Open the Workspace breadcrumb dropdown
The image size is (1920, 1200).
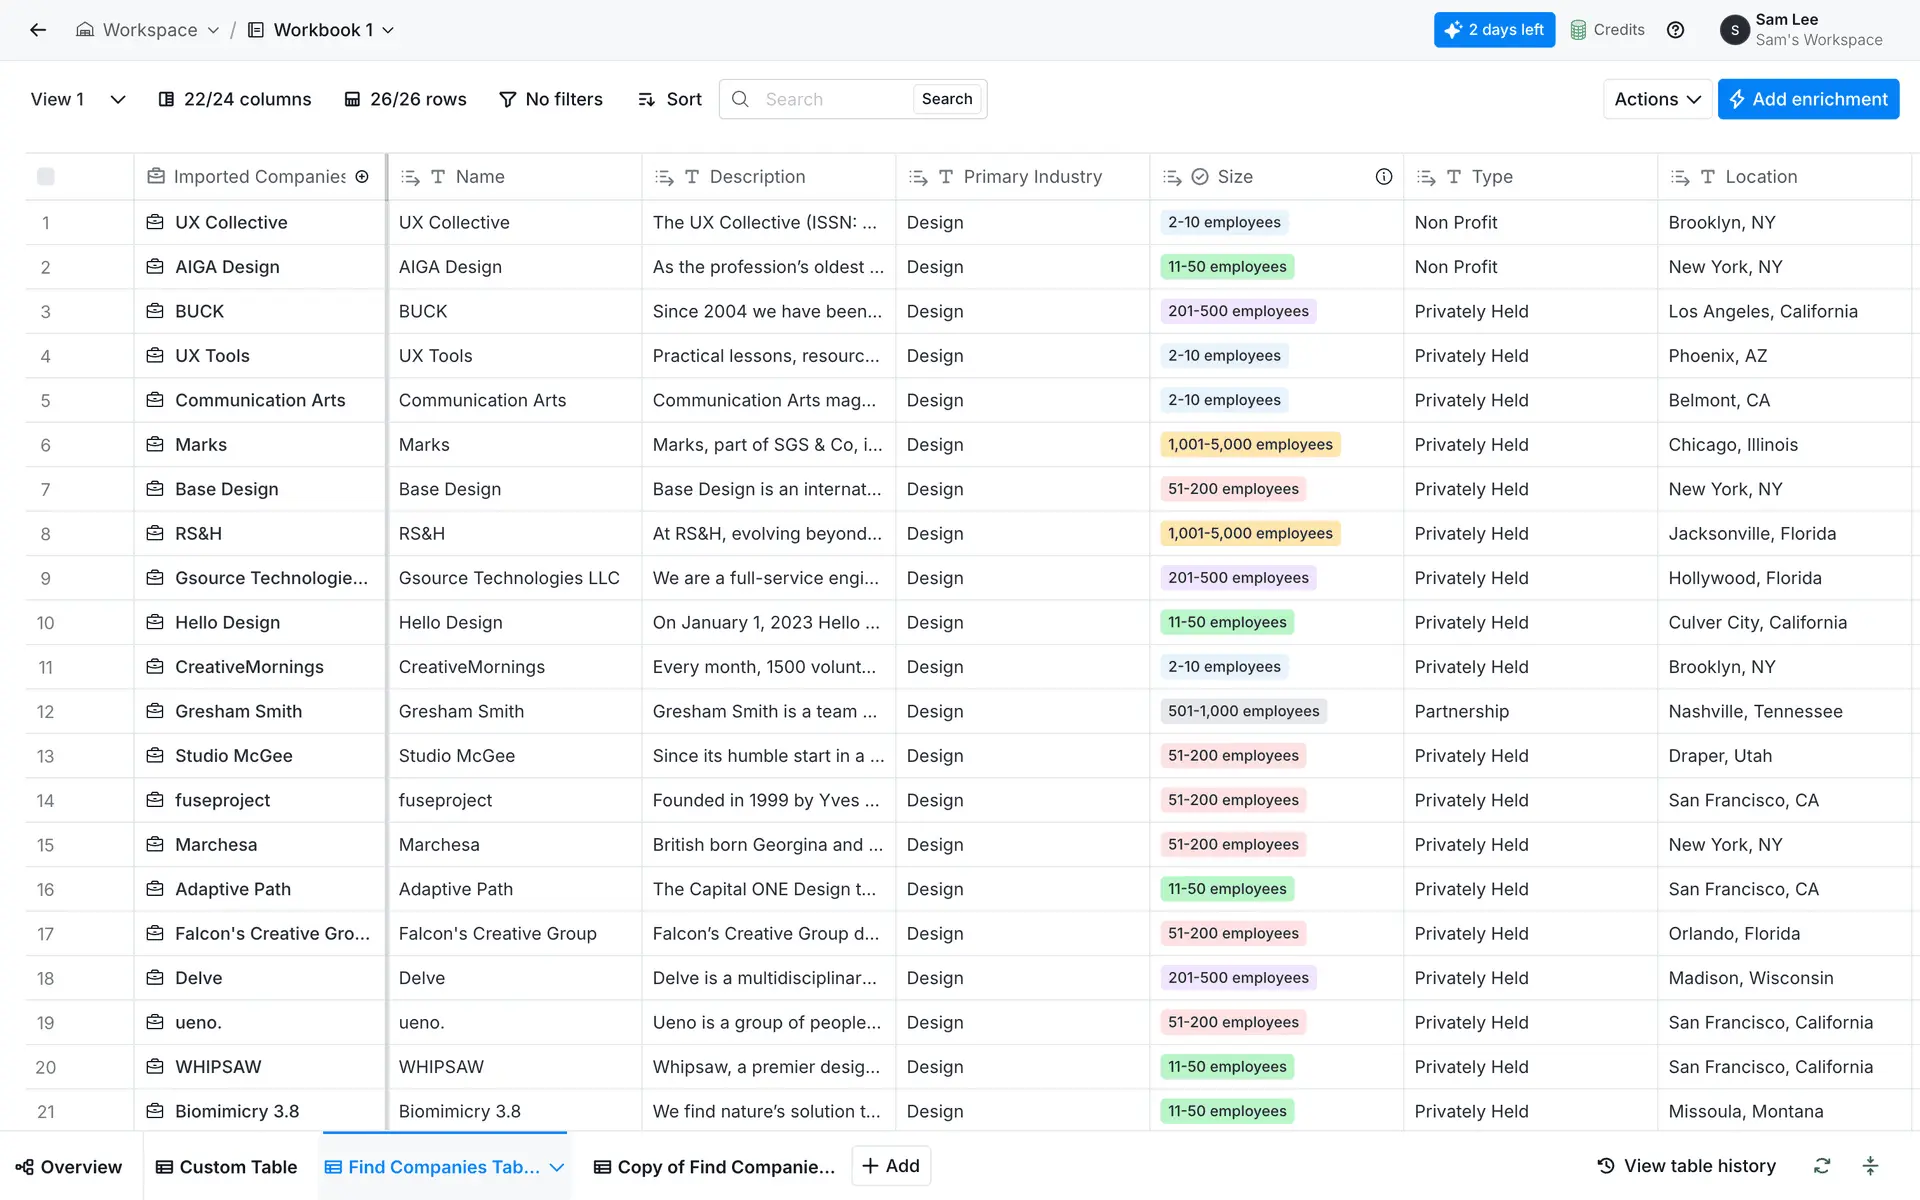tap(148, 30)
